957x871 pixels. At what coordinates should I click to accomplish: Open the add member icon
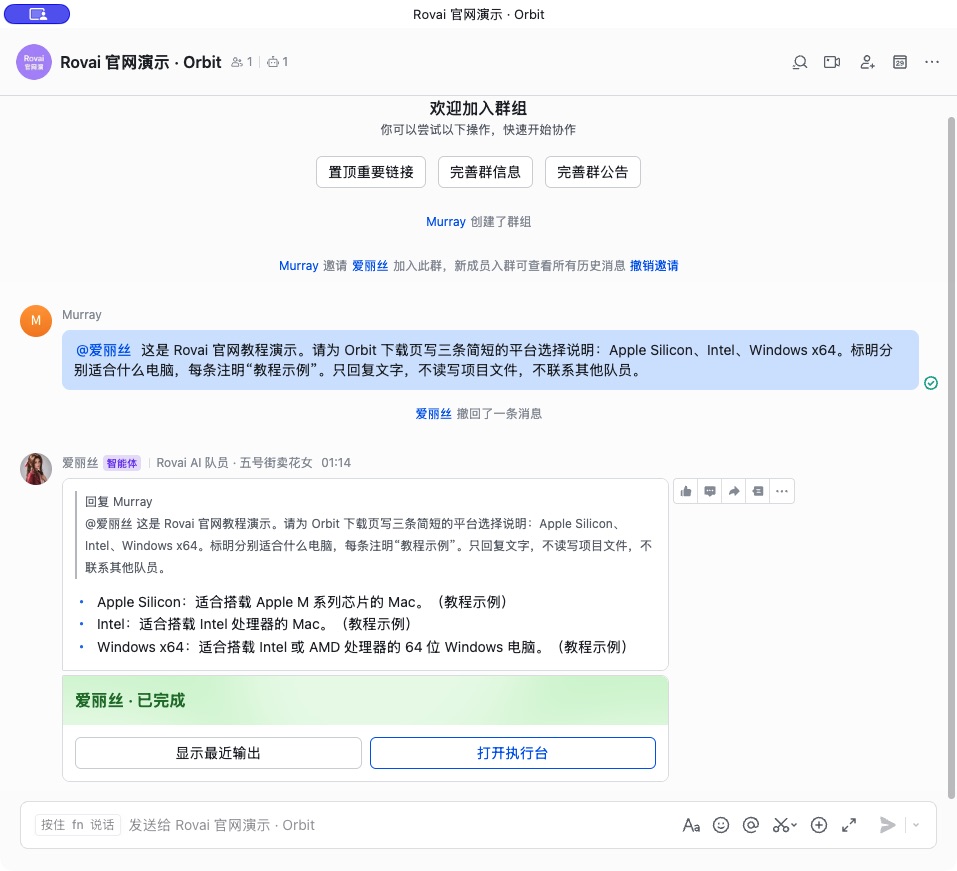point(867,62)
